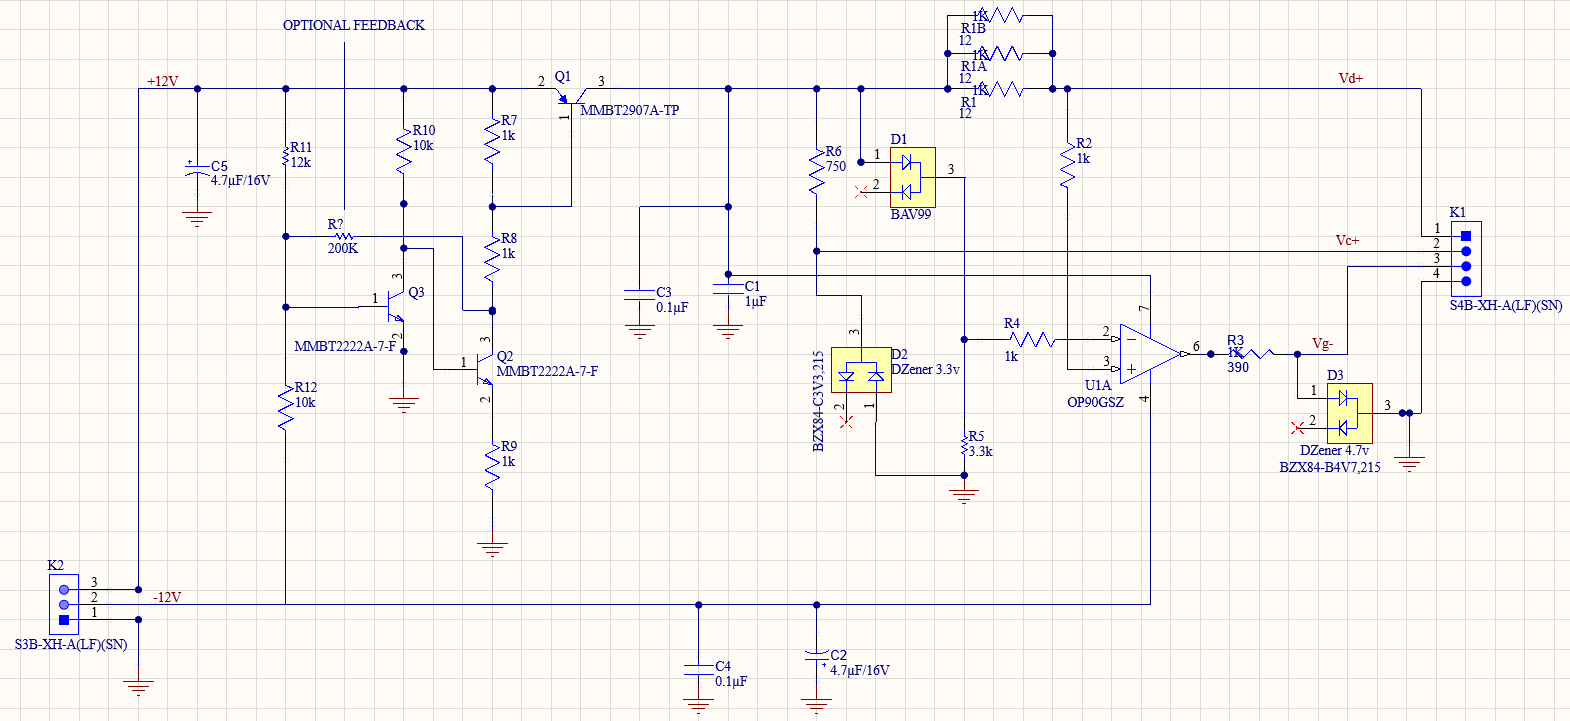Click the 200K resistor value text
Viewport: 1570px width, 721px height.
(343, 248)
